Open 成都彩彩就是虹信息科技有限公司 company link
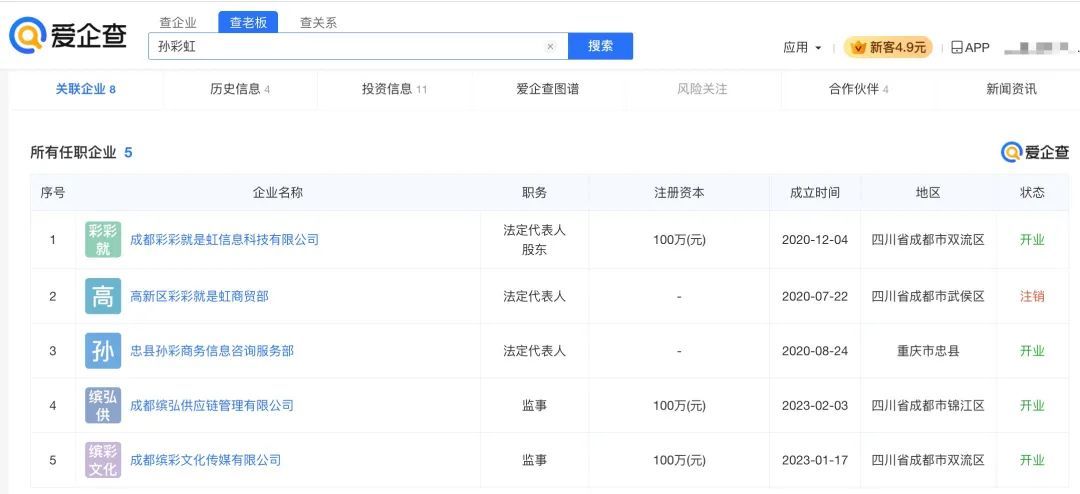 pyautogui.click(x=224, y=240)
